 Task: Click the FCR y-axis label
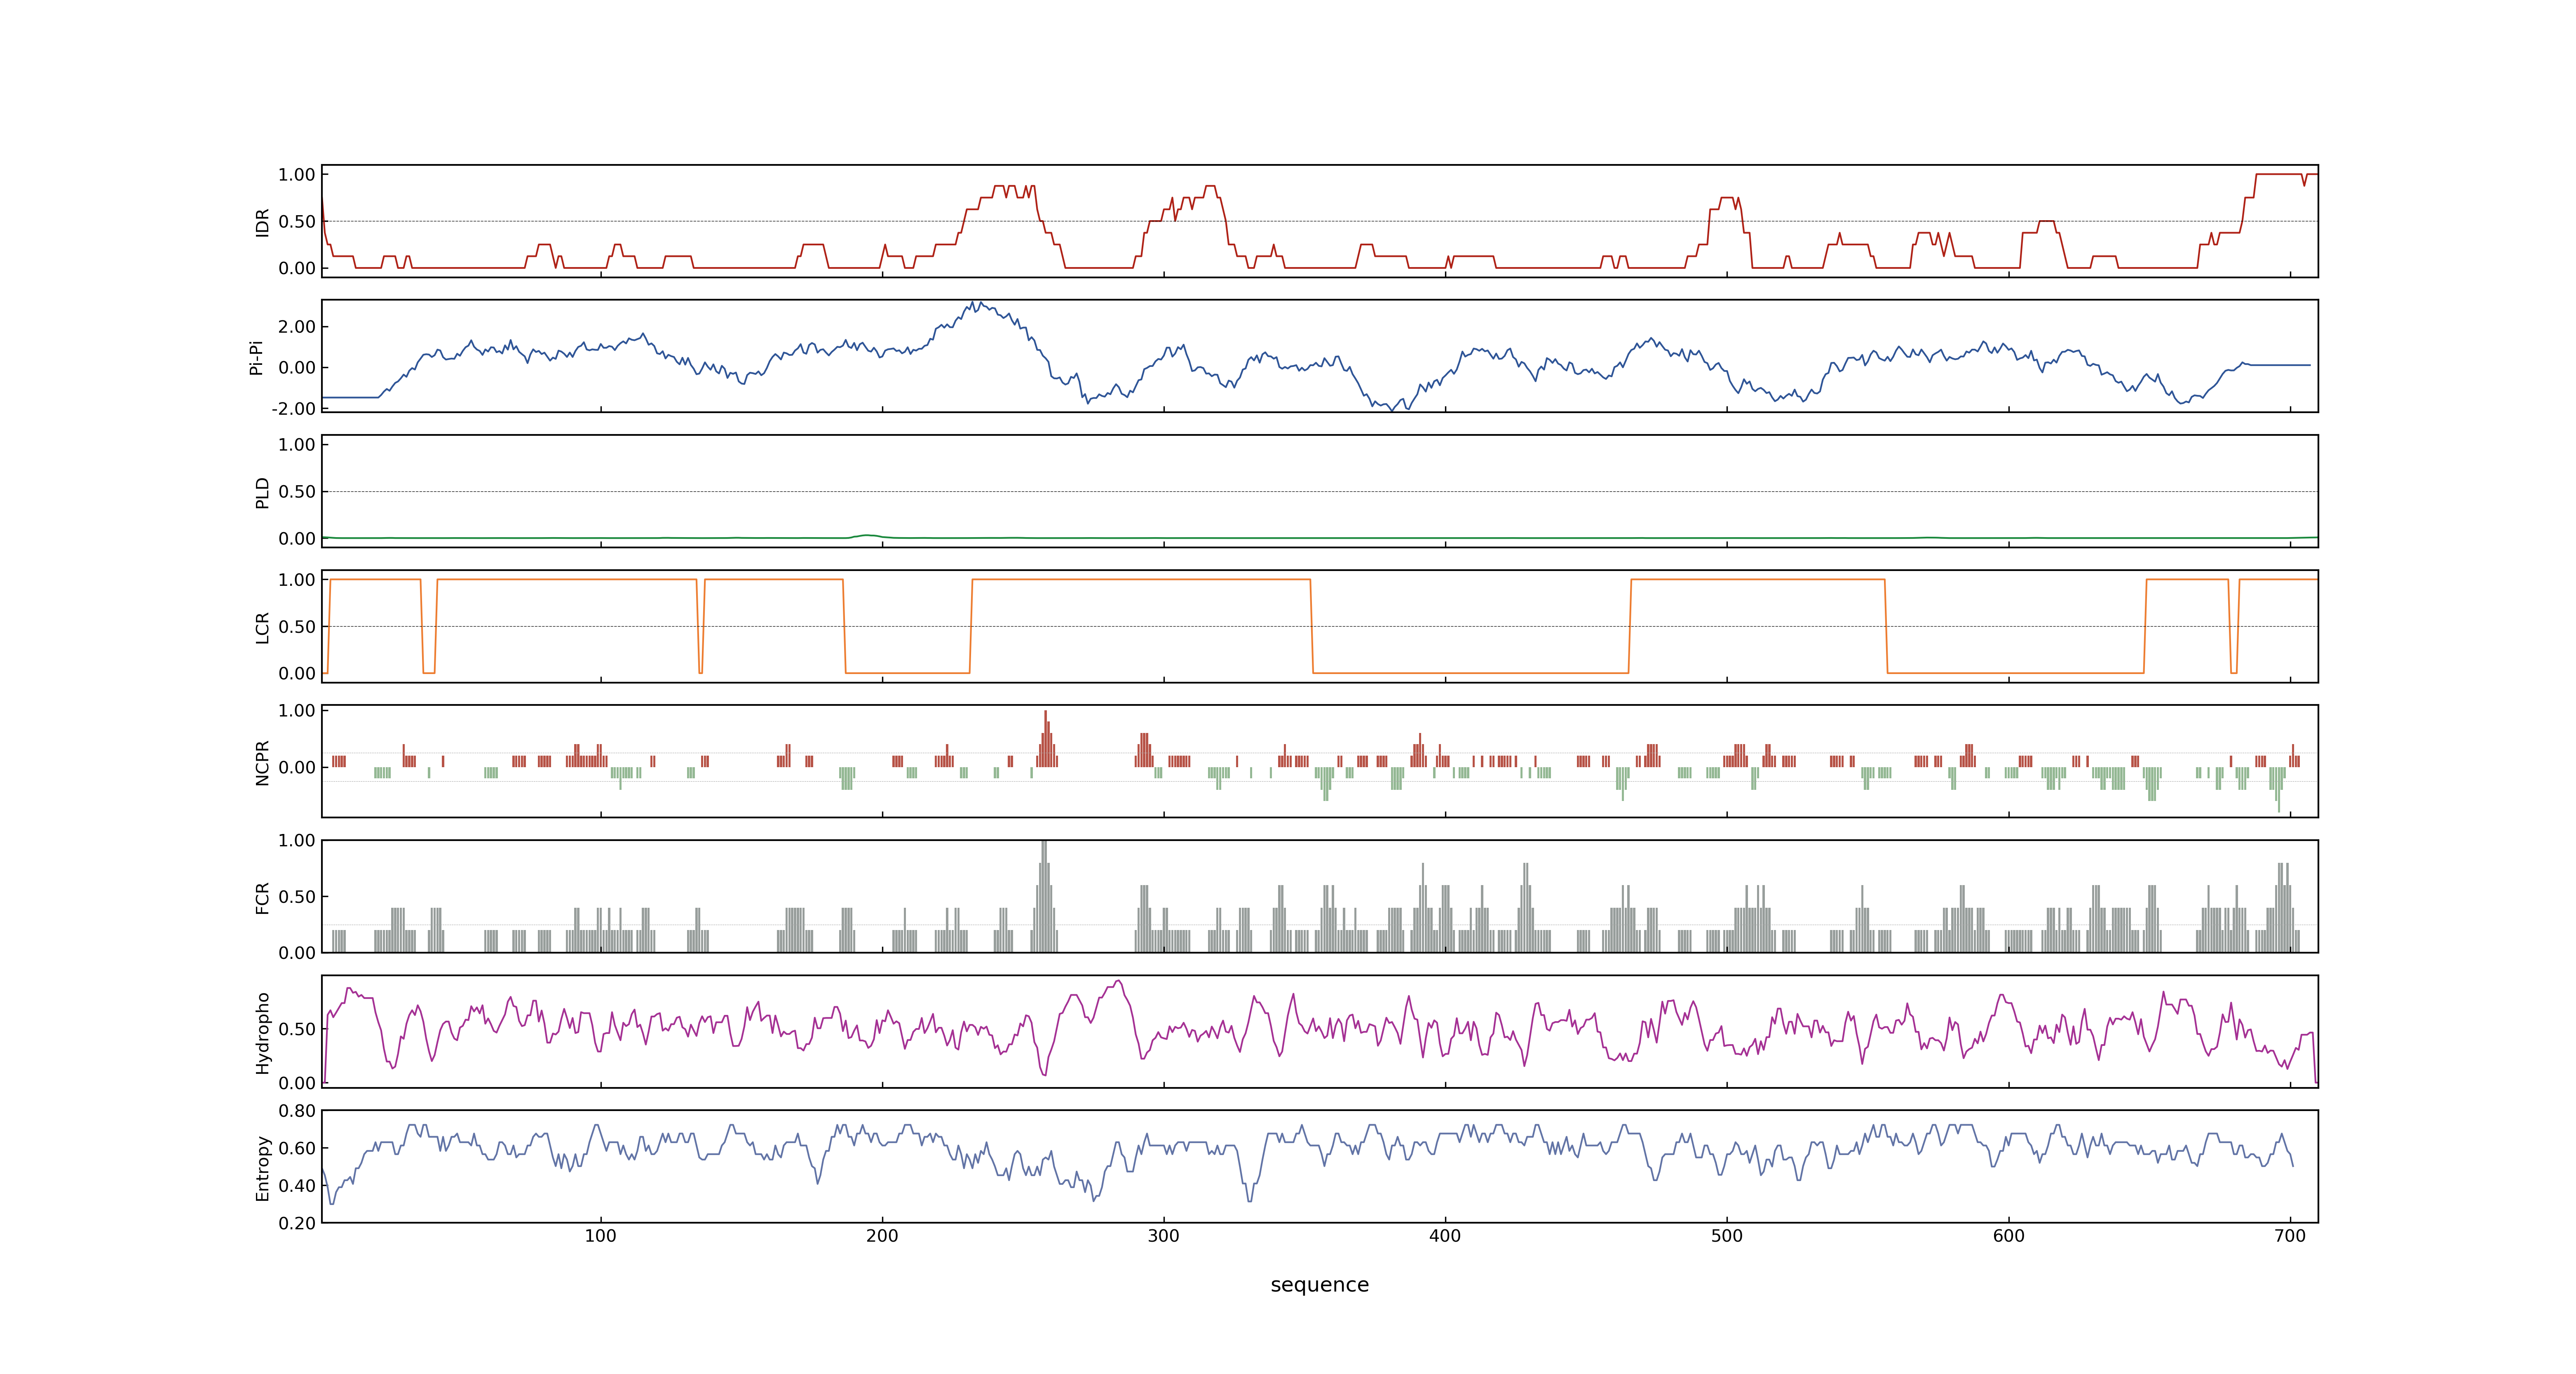click(x=263, y=897)
